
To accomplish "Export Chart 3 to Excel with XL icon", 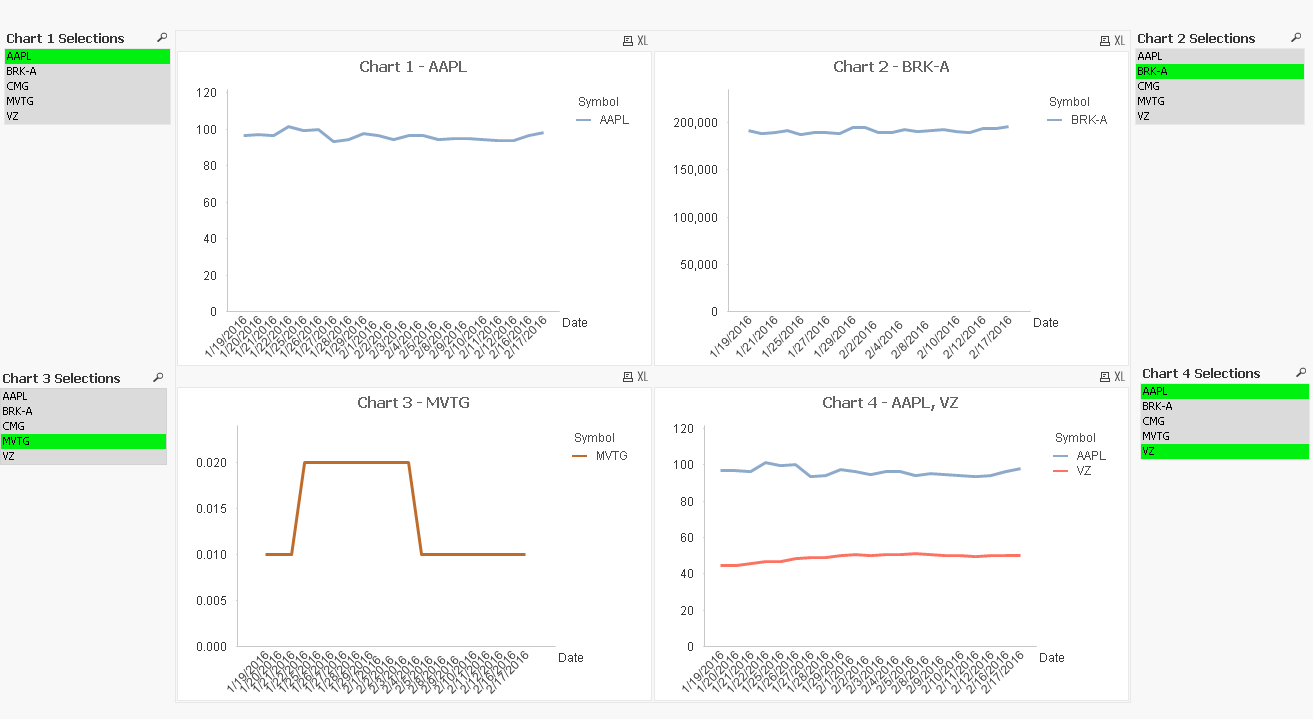I will click(641, 376).
